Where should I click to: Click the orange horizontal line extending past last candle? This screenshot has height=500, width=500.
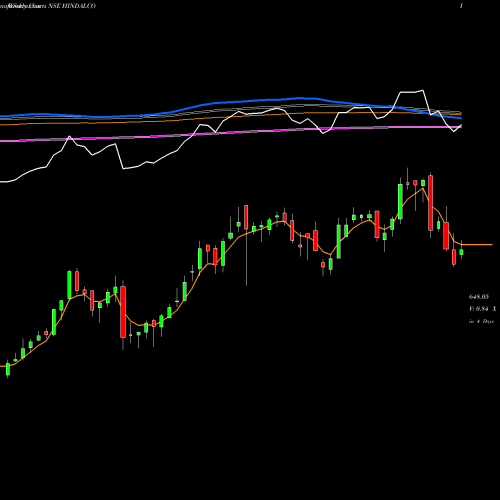pos(477,245)
